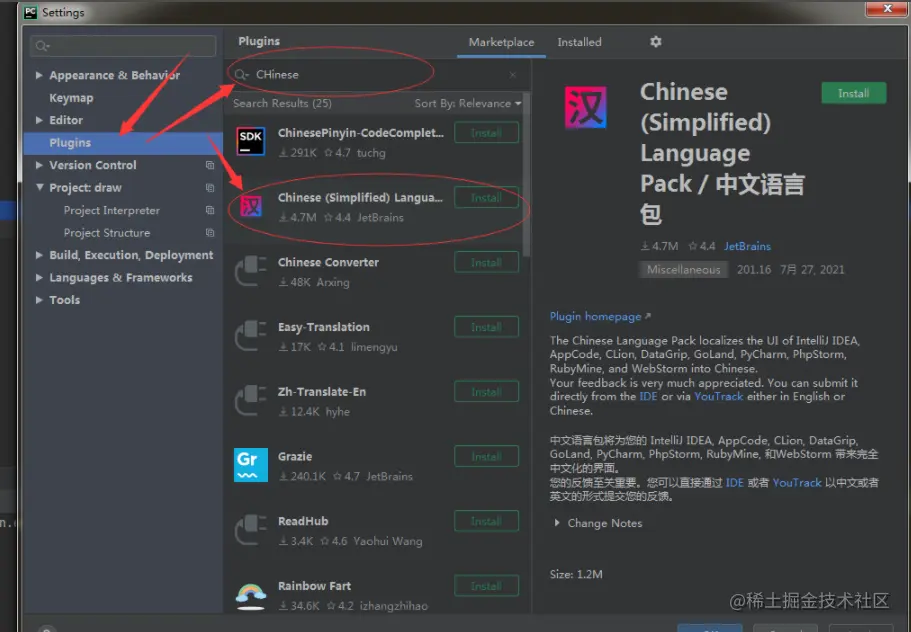Install the Zh-Translate-En plugin
This screenshot has height=632, width=911.
[x=486, y=392]
